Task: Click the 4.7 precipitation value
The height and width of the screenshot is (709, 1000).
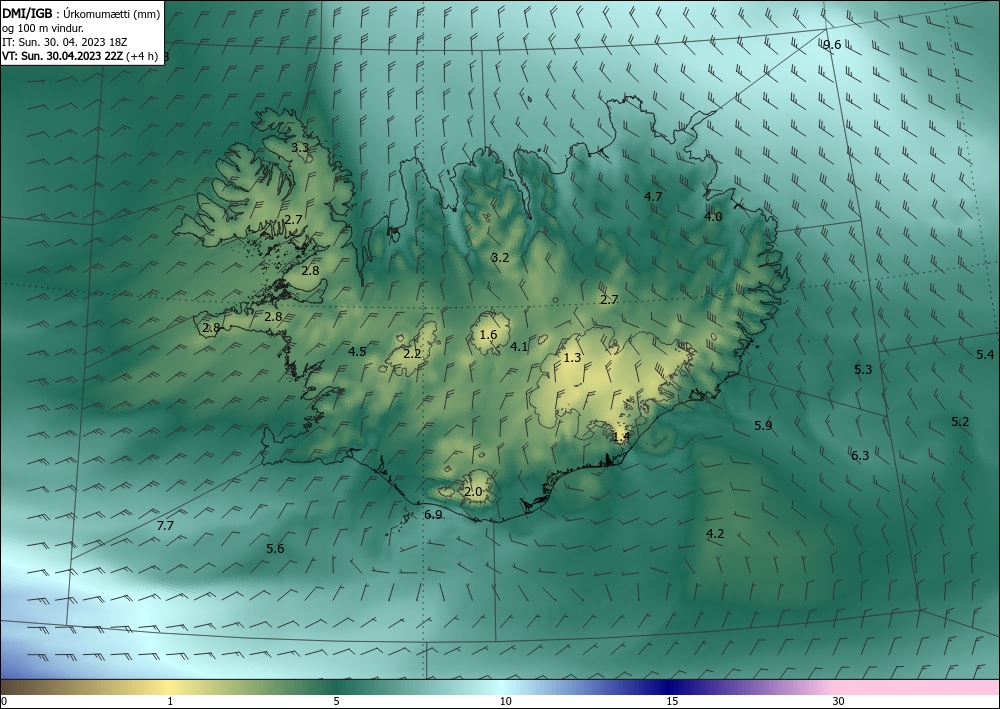Action: (653, 196)
